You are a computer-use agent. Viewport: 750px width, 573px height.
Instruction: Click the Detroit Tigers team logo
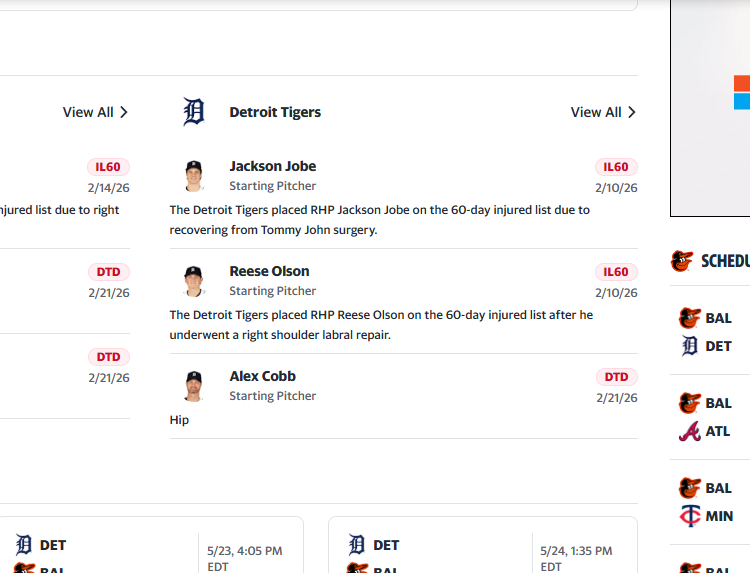[x=194, y=112]
